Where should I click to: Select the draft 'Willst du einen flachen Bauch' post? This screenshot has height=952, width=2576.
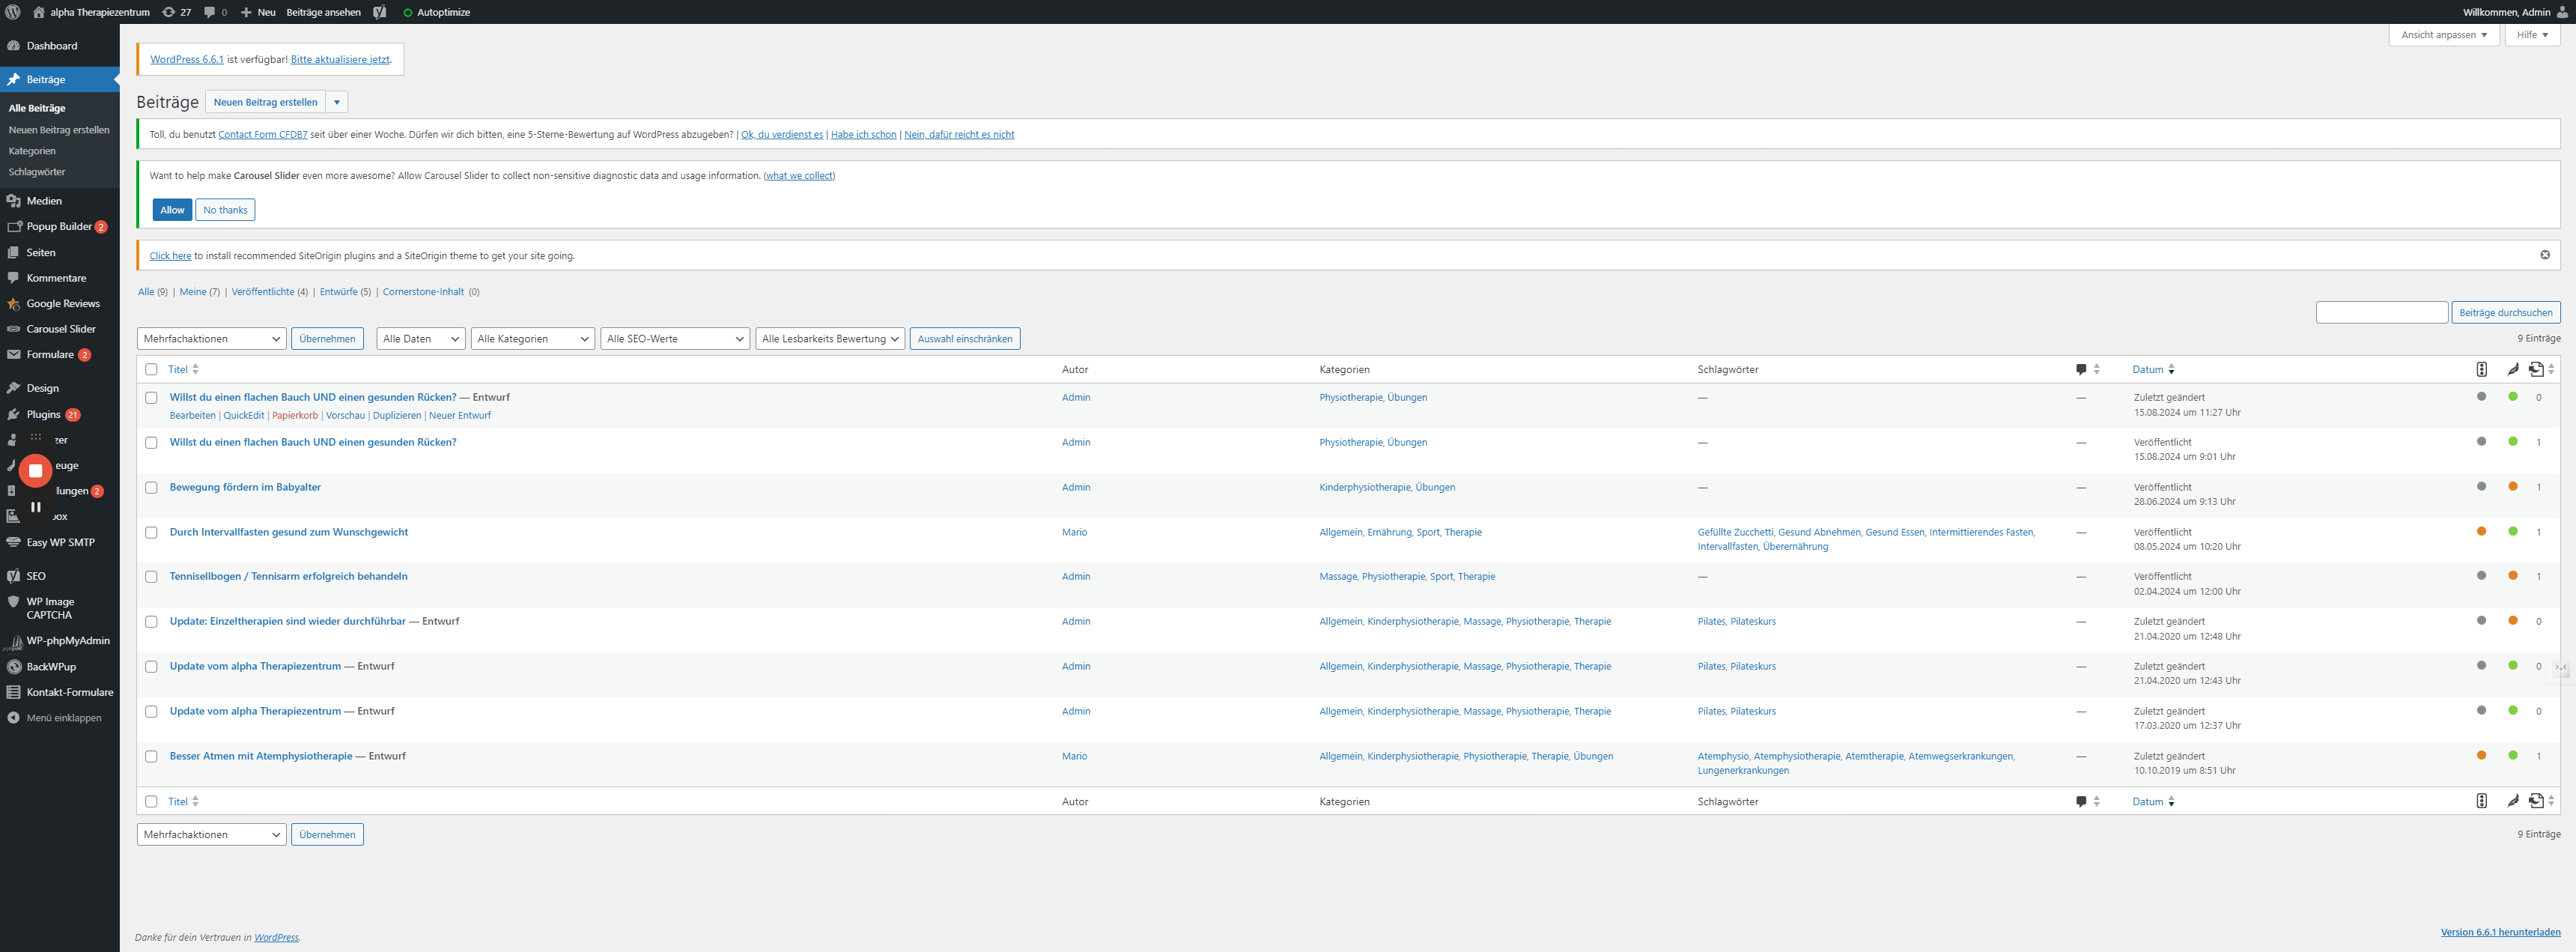click(151, 398)
